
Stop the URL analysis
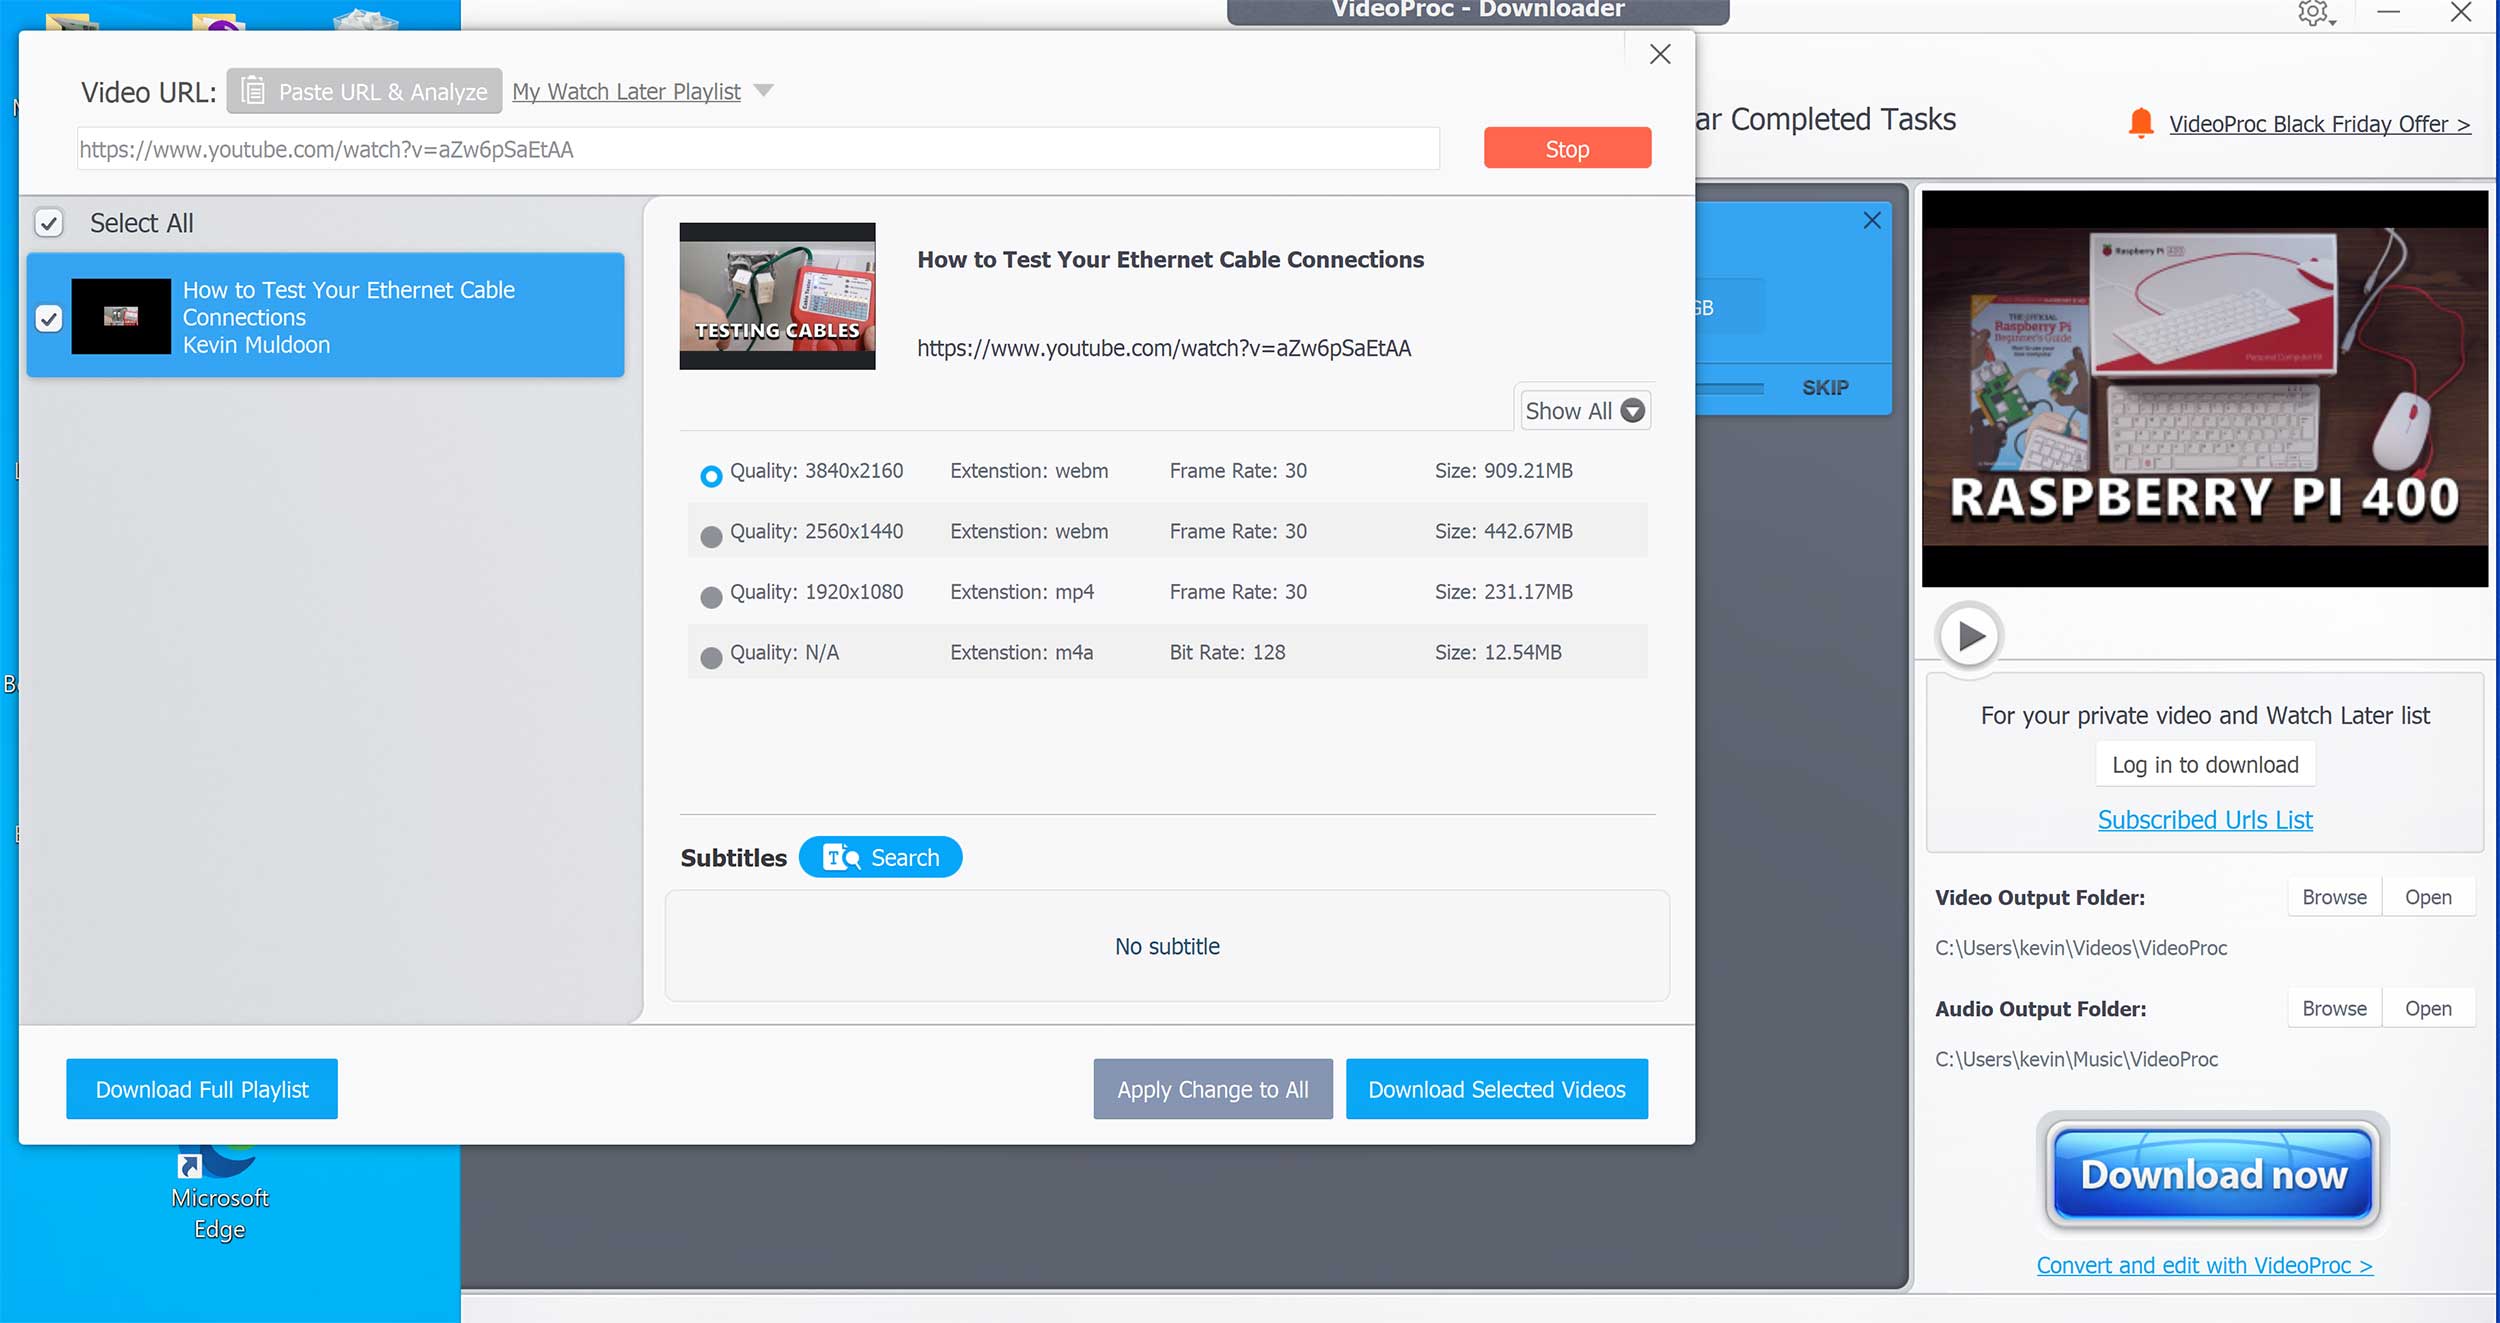pyautogui.click(x=1567, y=148)
